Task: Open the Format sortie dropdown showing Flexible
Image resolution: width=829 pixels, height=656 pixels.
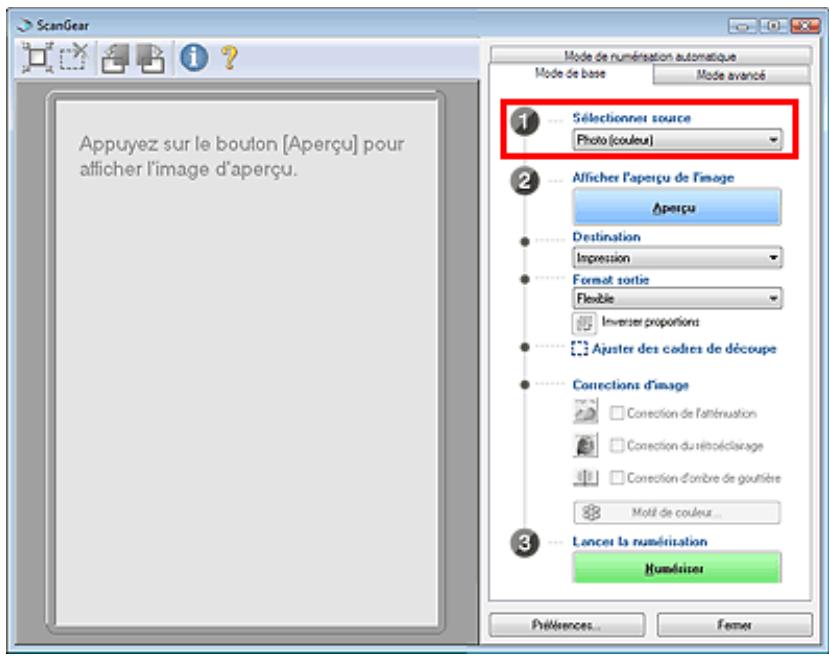Action: click(x=677, y=299)
